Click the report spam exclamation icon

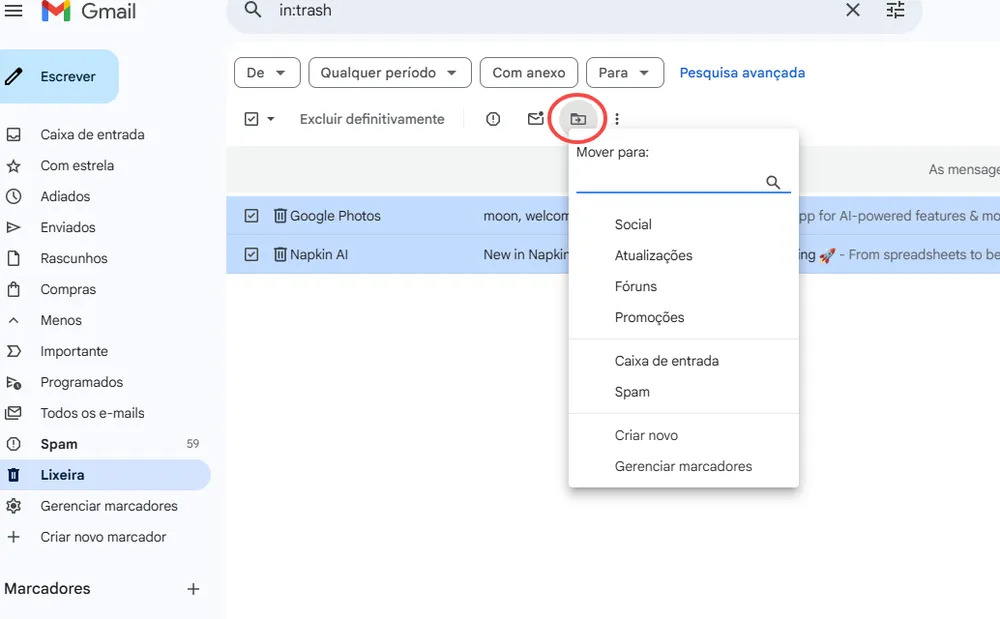[492, 118]
